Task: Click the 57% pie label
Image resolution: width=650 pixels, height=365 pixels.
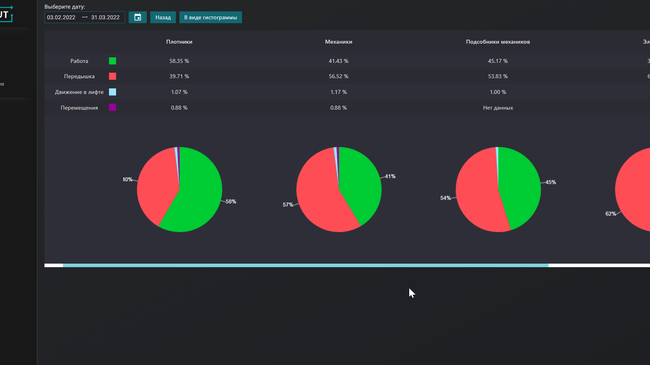Action: click(288, 204)
